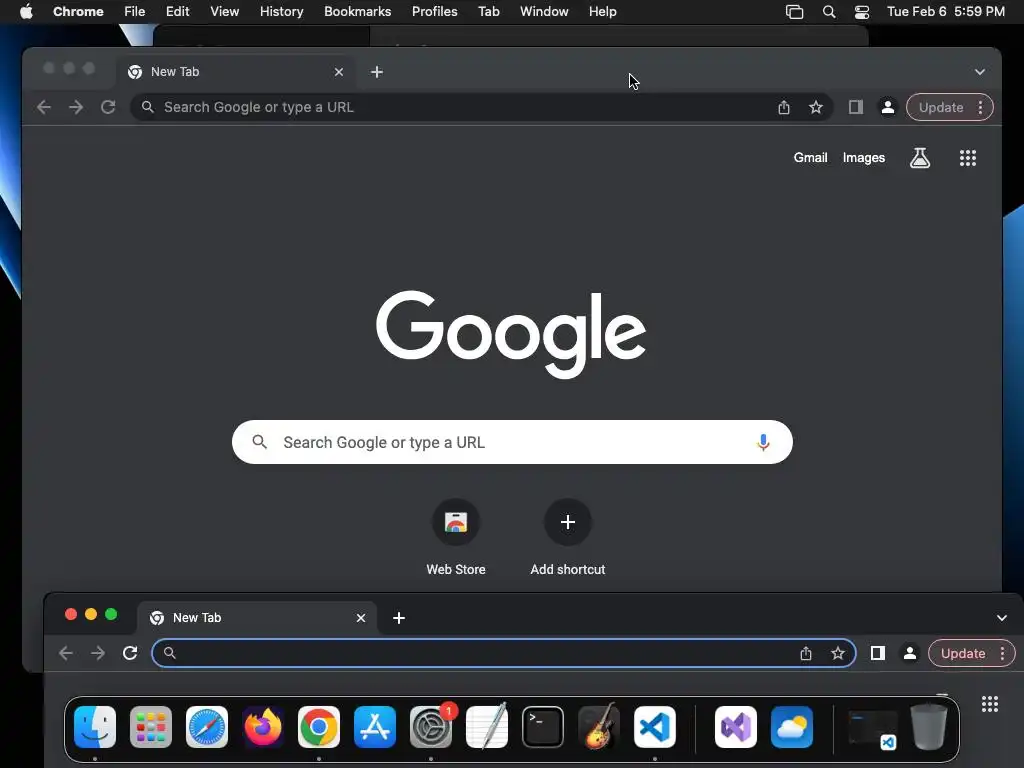
Task: Open the Apple menu
Action: pos(26,12)
